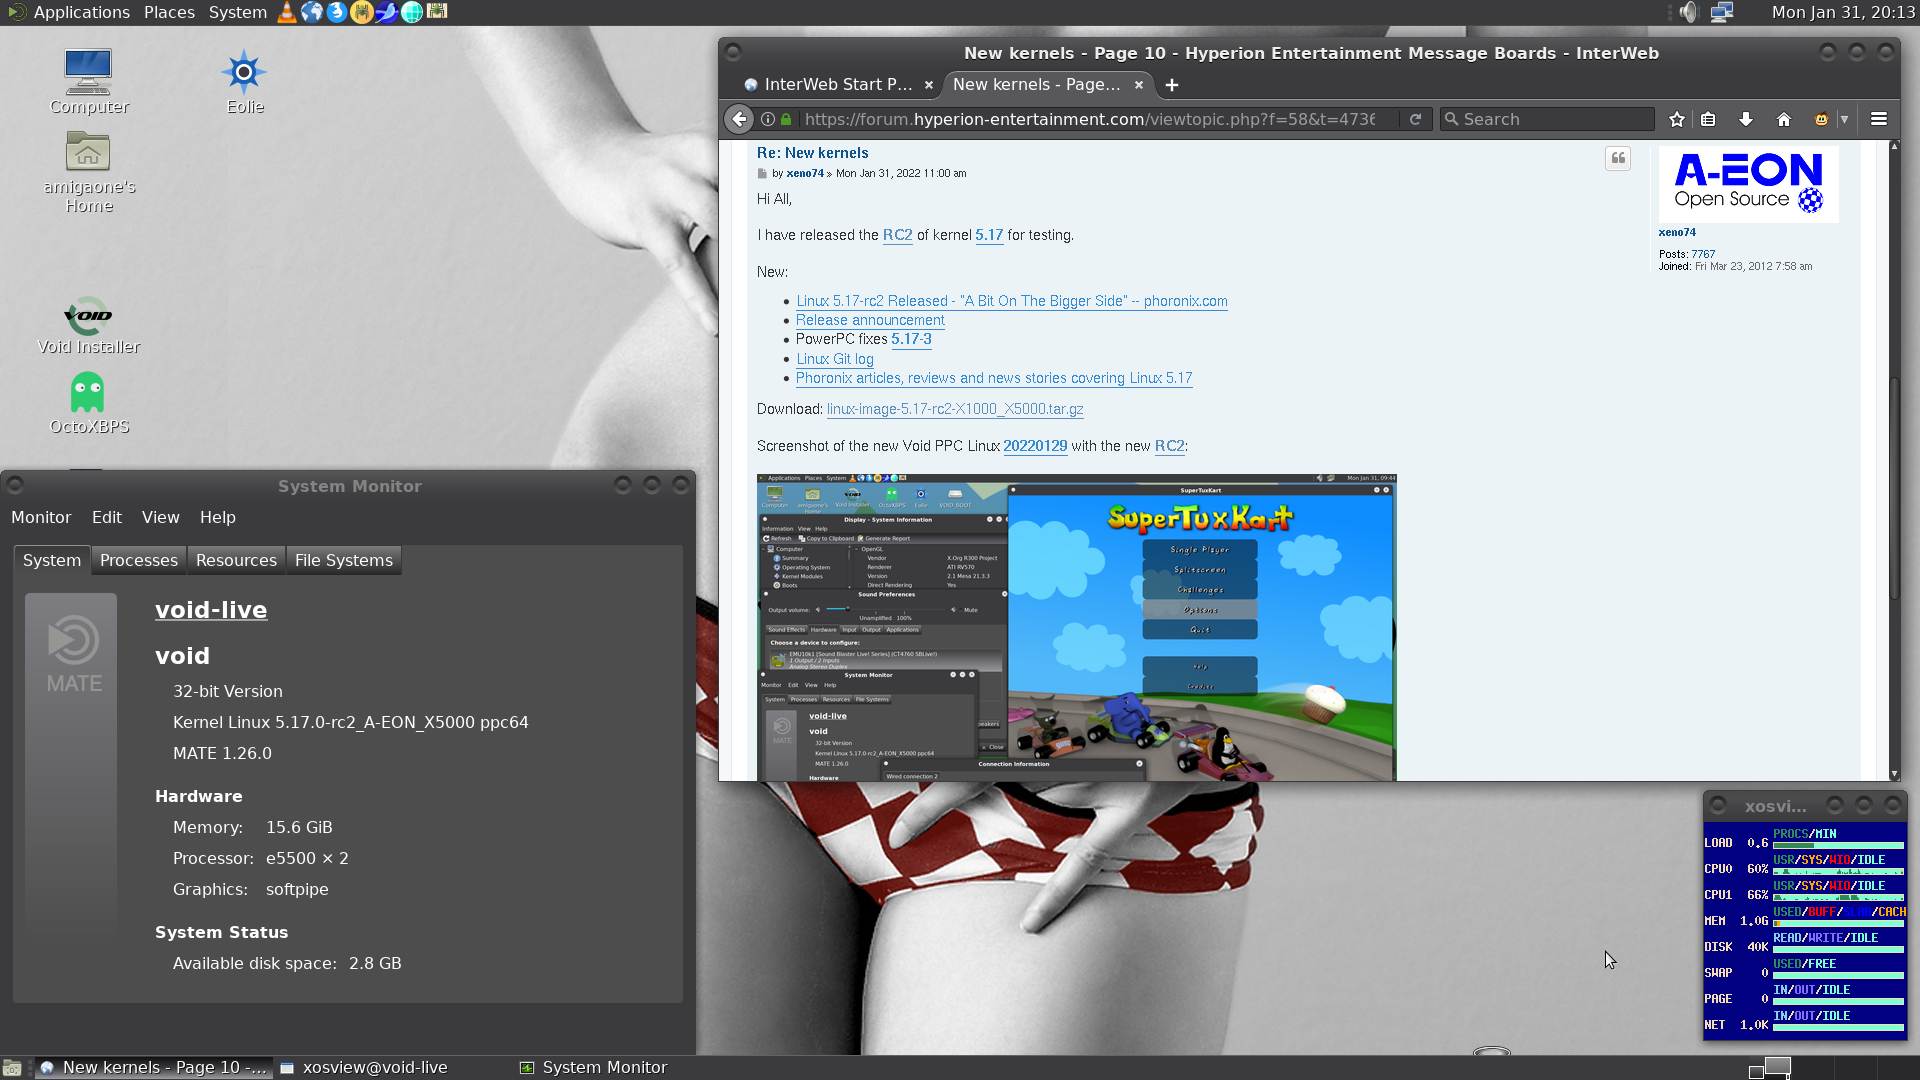Download linux-image-5.17-rc2-X1000_X5000.tar.gz

point(955,409)
